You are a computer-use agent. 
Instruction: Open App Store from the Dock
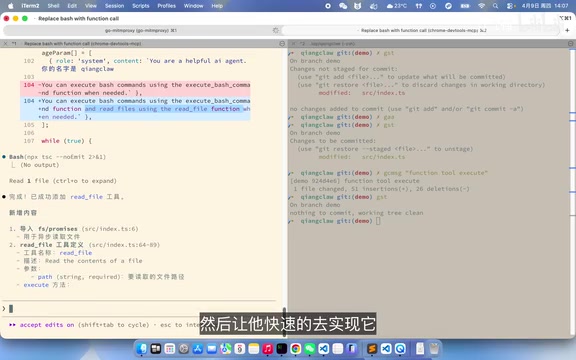[x=198, y=348]
